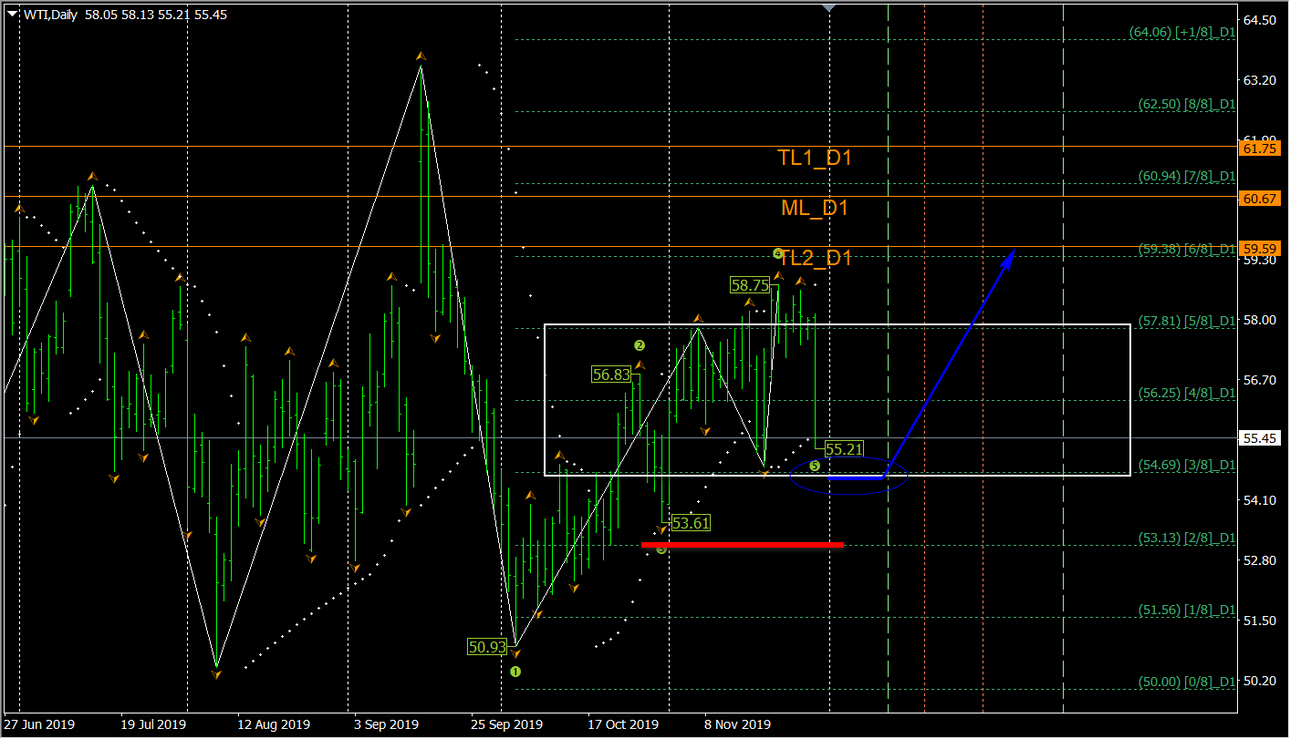Select the (50.00) [0/8]_D1 level label
This screenshot has width=1290, height=739.
[x=1188, y=682]
